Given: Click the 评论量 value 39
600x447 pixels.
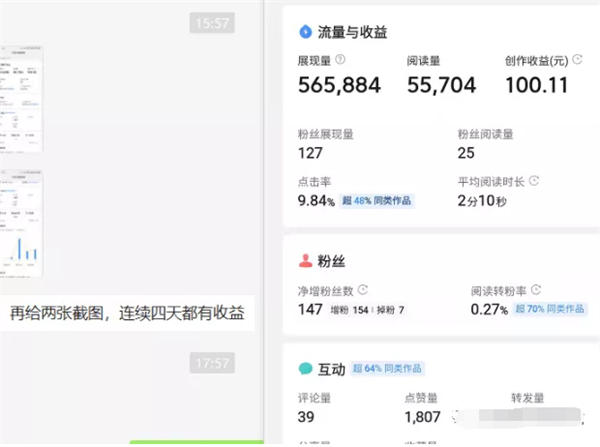Looking at the screenshot, I should [306, 417].
